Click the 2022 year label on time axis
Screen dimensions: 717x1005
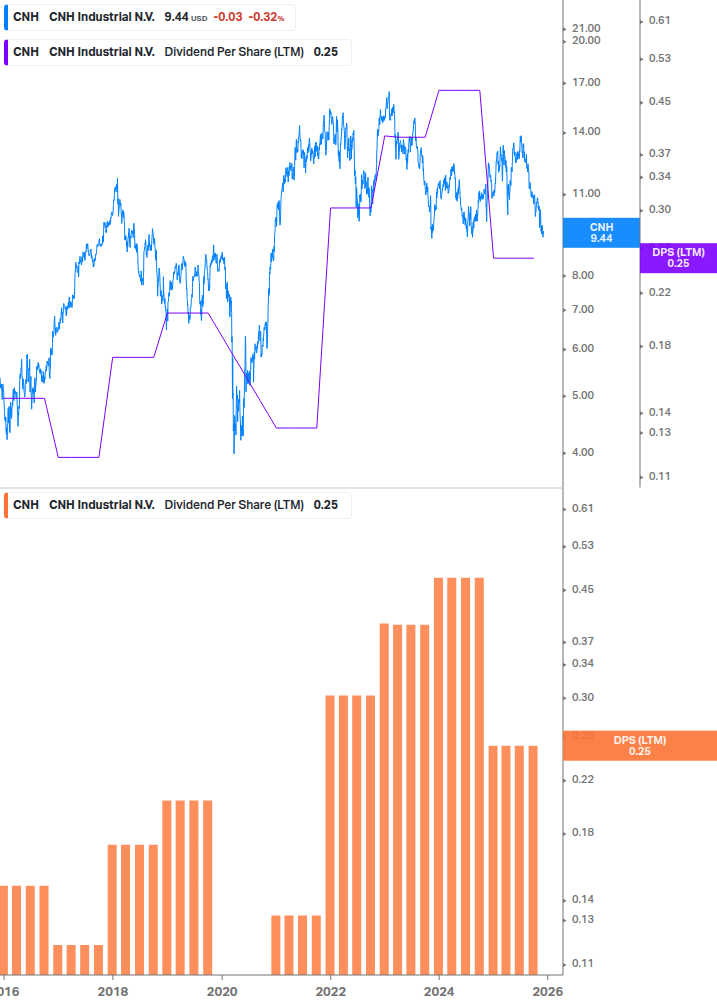click(x=331, y=992)
